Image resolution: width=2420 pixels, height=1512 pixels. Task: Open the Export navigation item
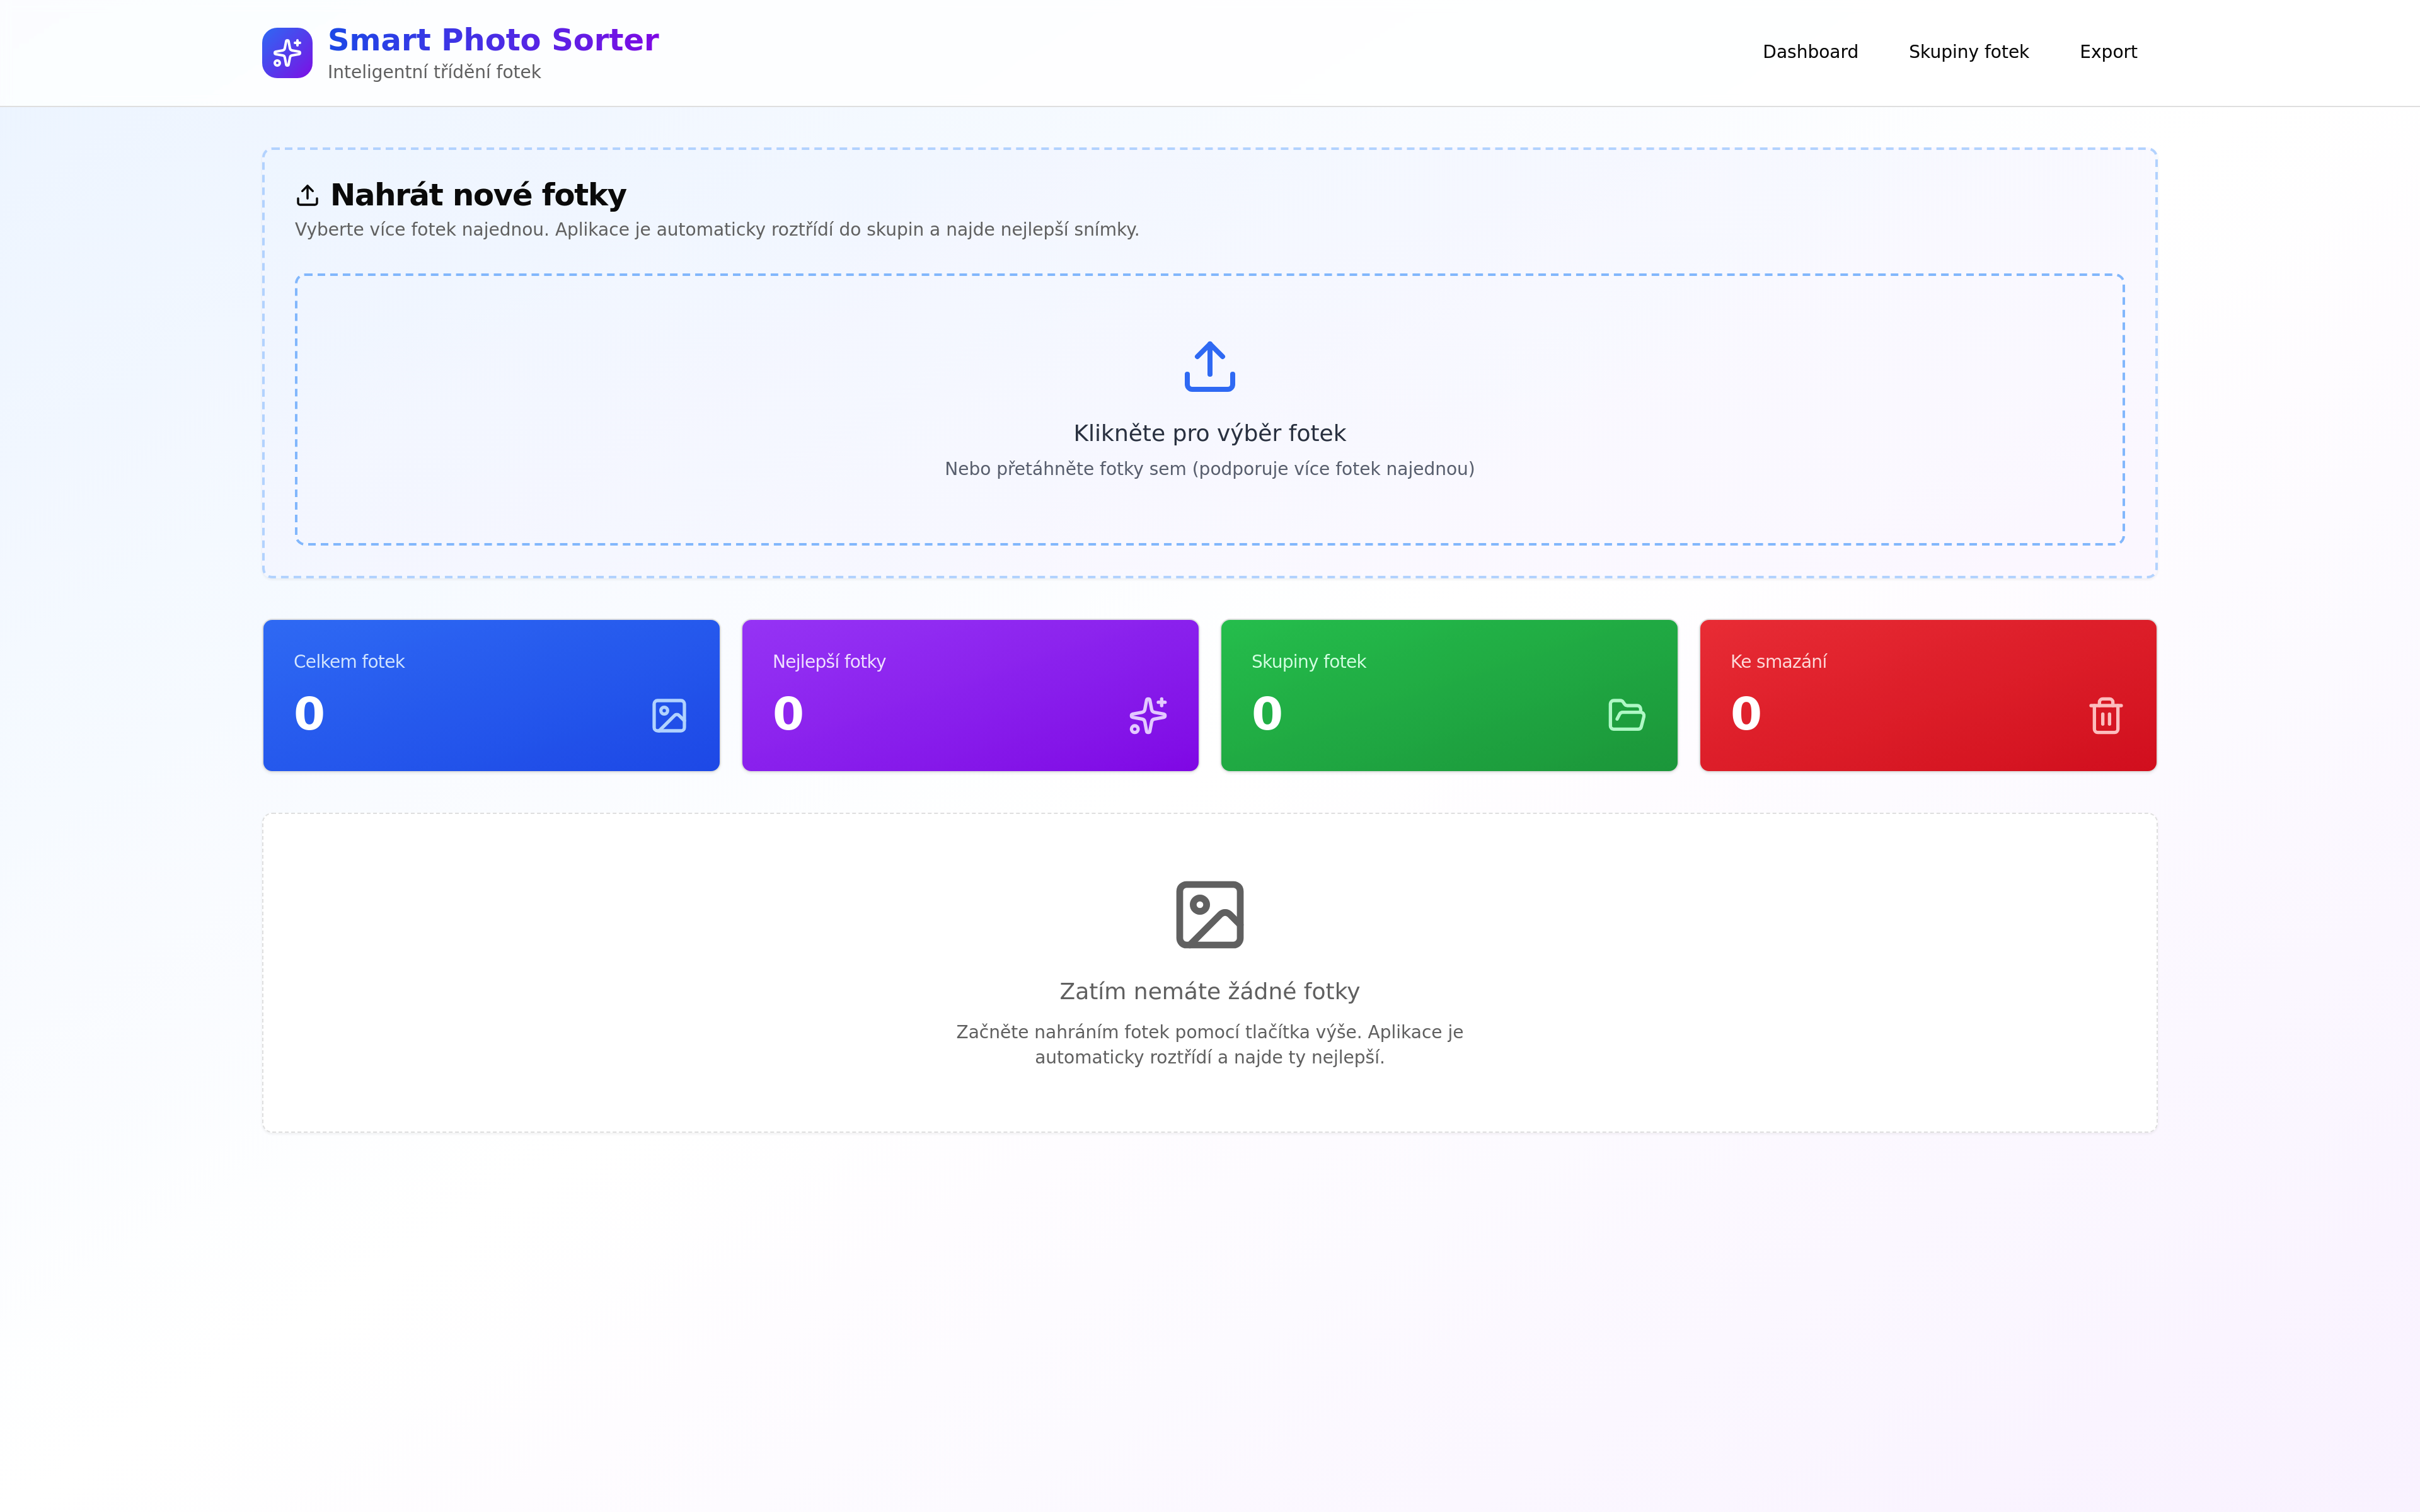(x=2107, y=52)
